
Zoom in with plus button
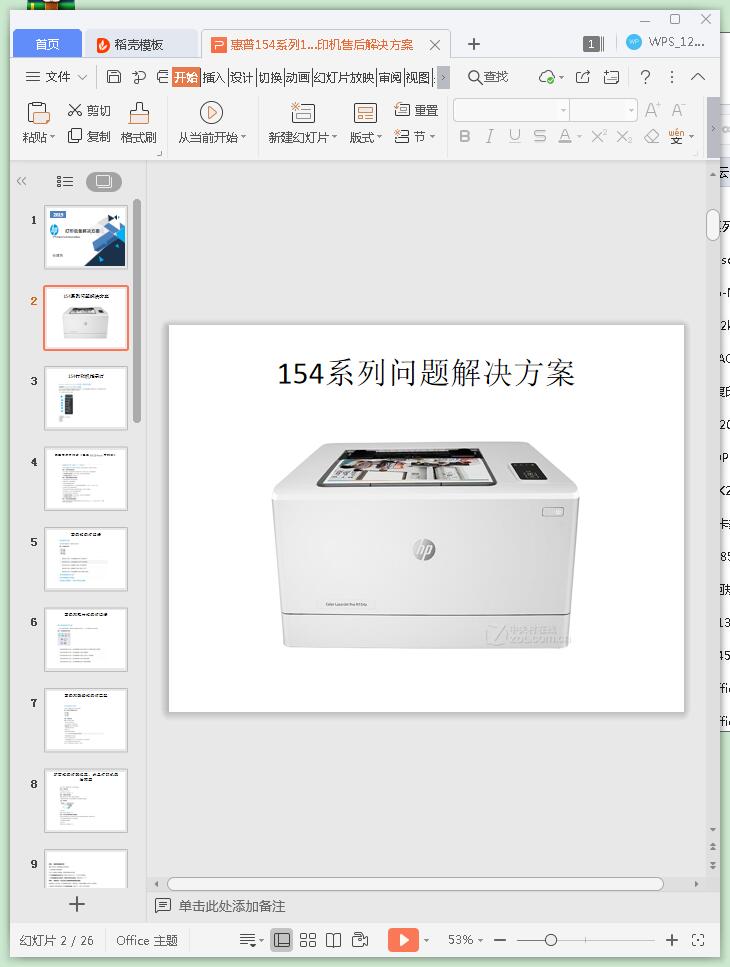tap(672, 940)
